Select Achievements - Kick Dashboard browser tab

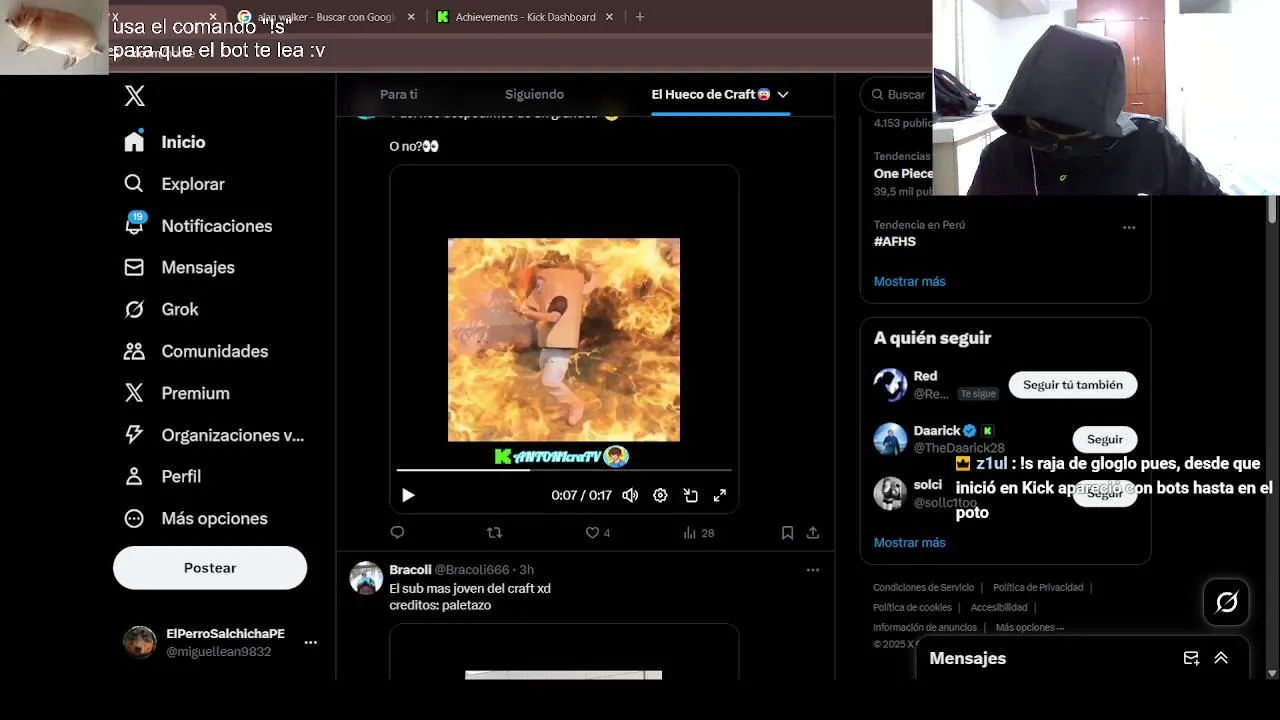click(x=525, y=17)
